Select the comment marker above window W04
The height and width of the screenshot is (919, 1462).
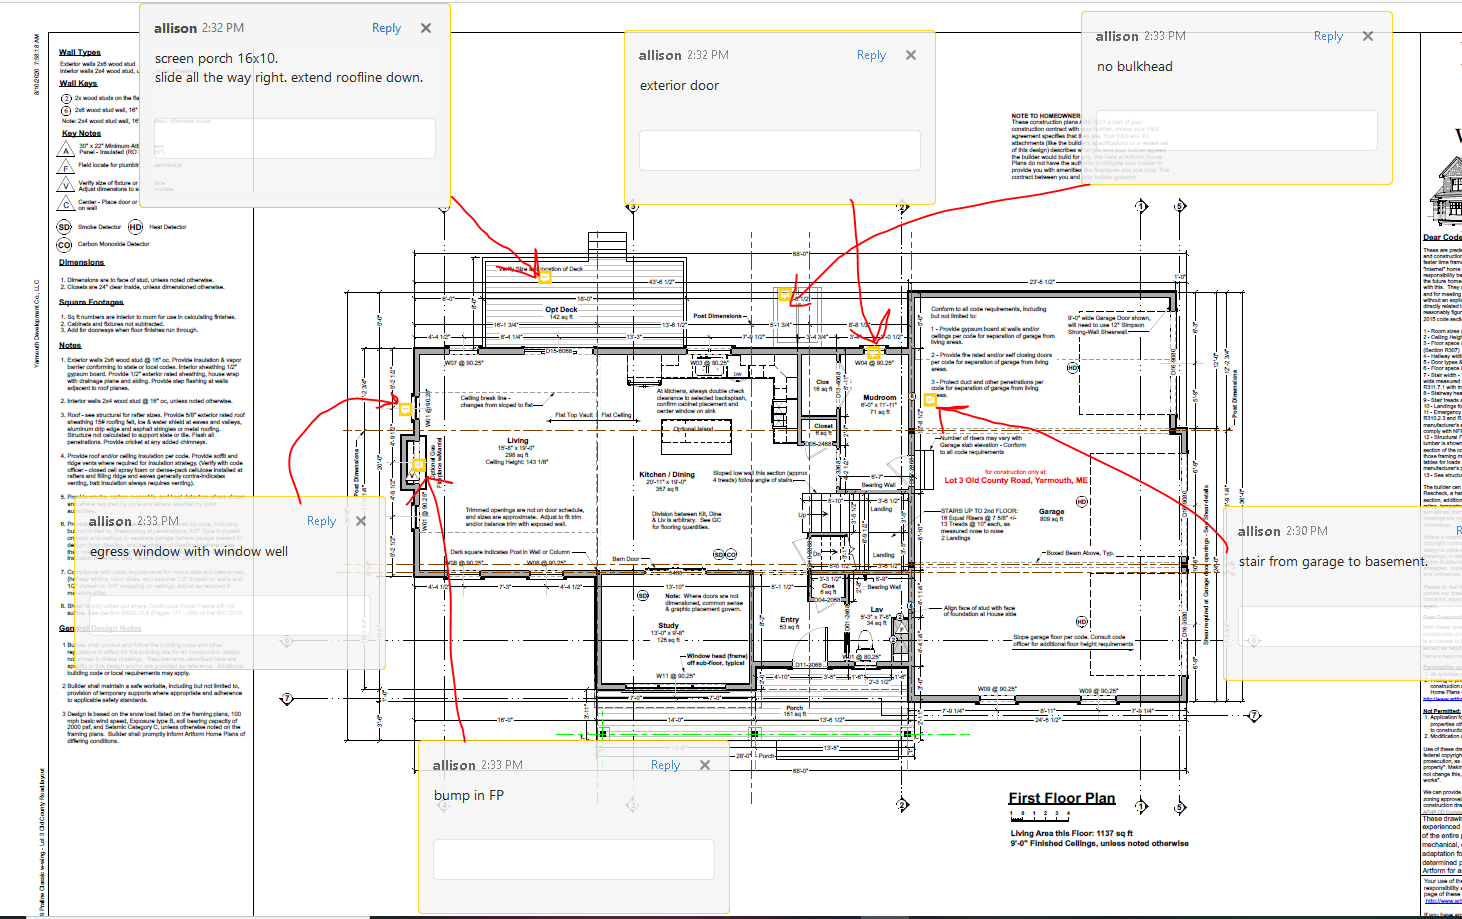[x=873, y=352]
